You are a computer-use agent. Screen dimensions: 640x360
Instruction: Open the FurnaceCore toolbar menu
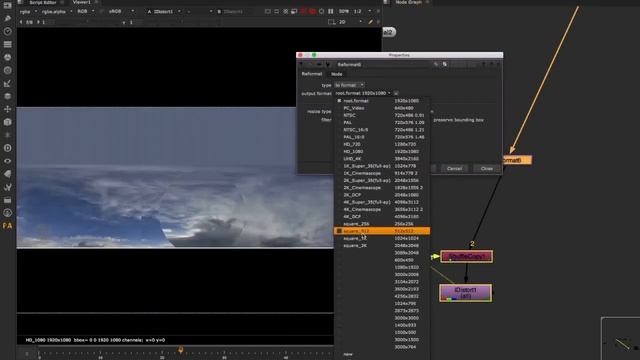click(7, 213)
